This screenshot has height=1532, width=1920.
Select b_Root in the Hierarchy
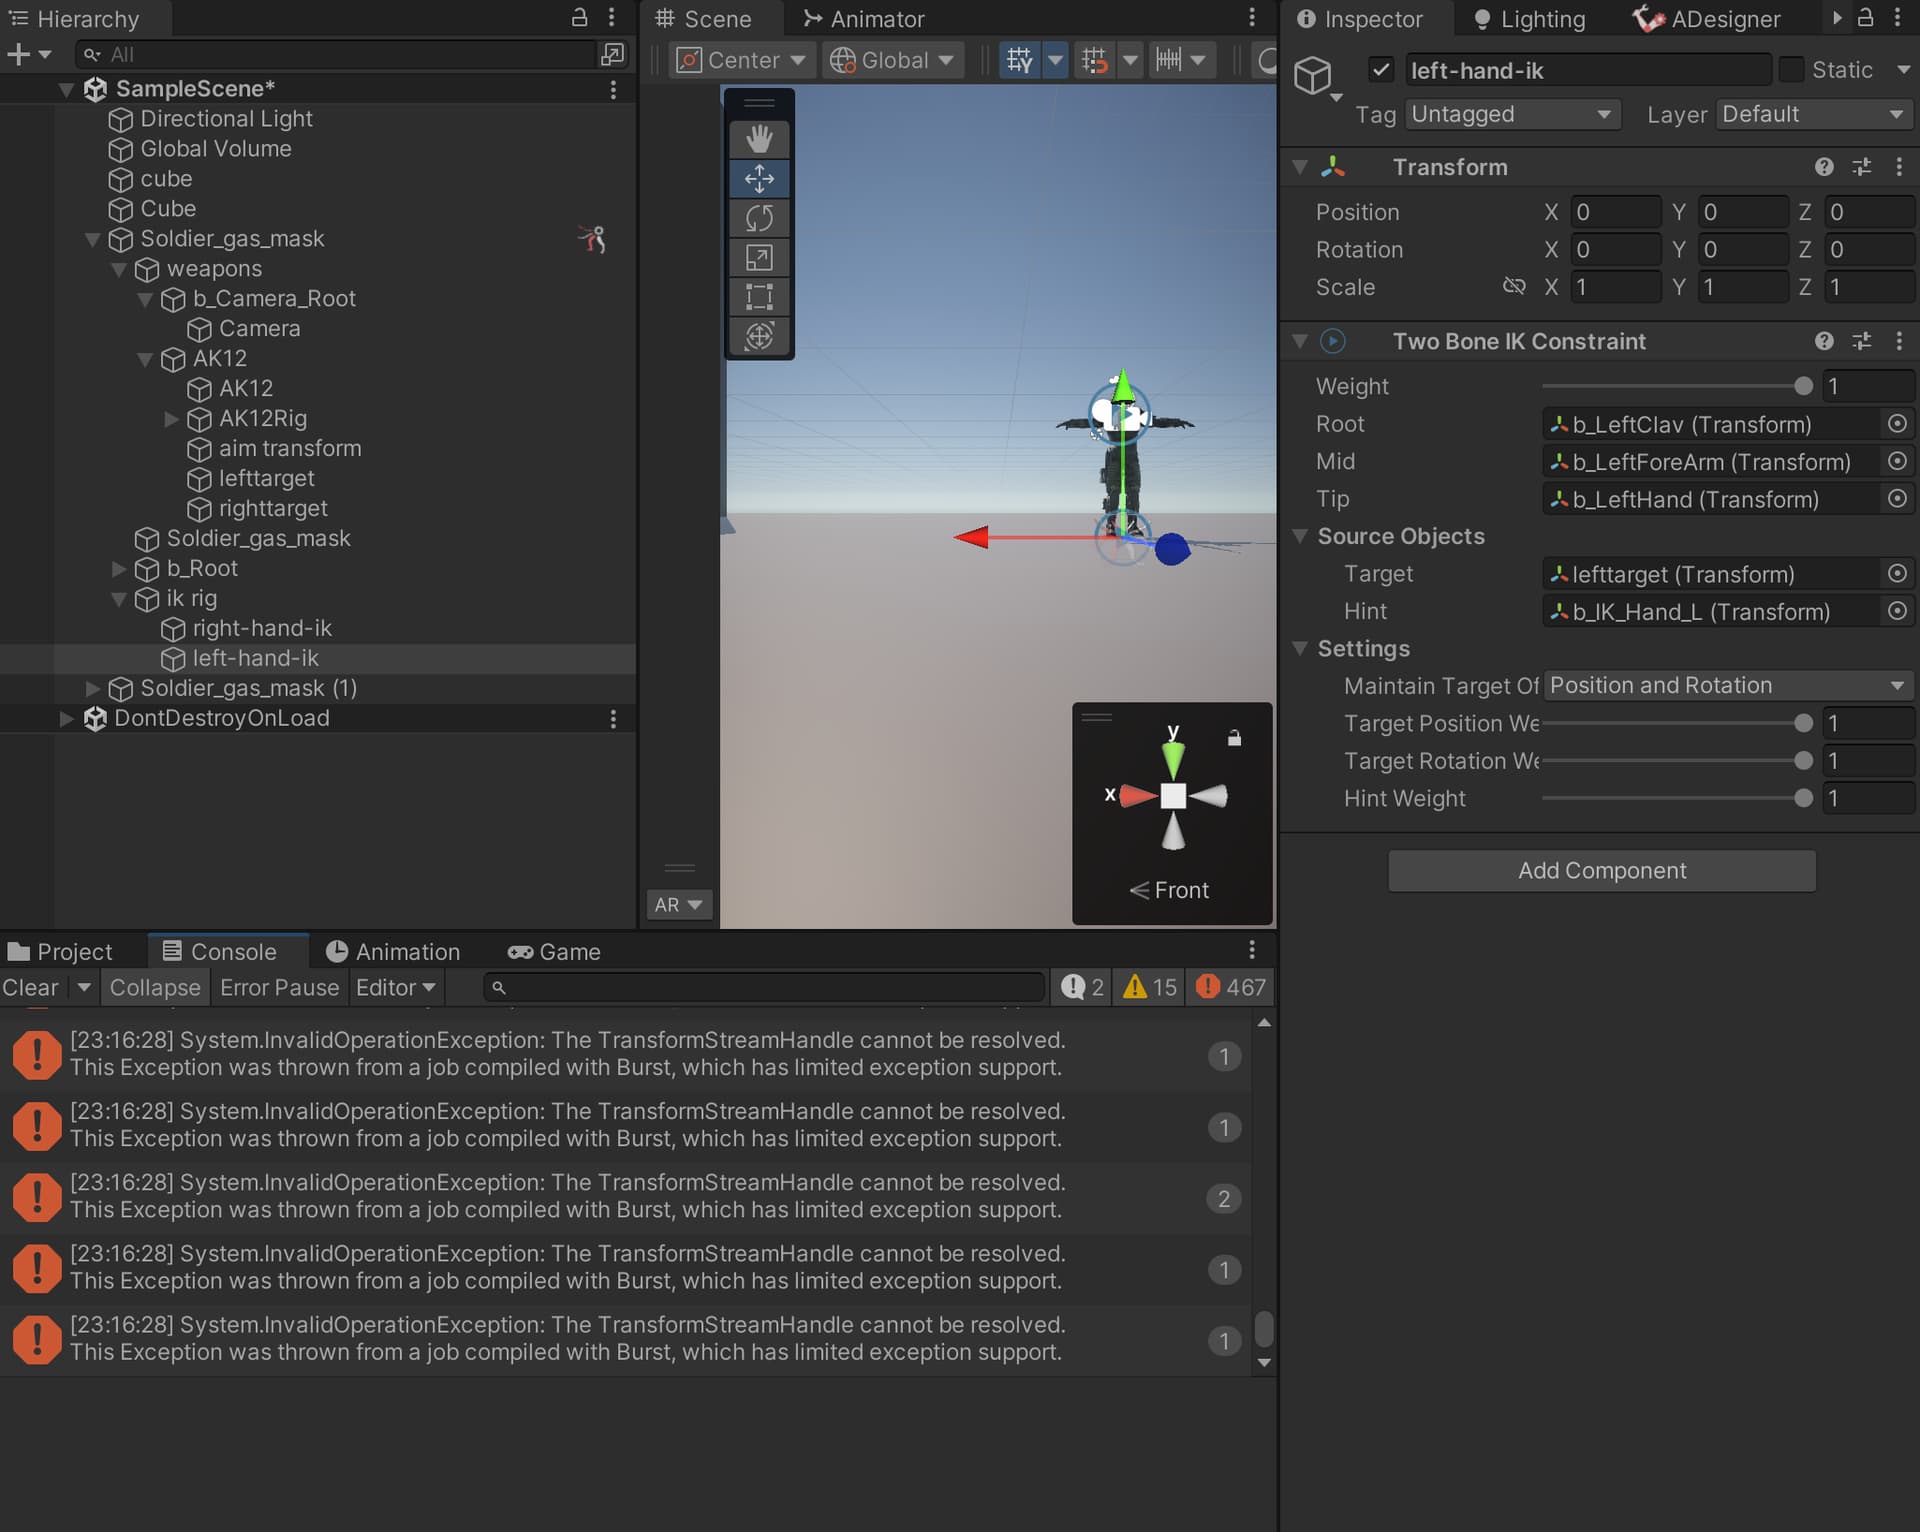click(x=201, y=568)
